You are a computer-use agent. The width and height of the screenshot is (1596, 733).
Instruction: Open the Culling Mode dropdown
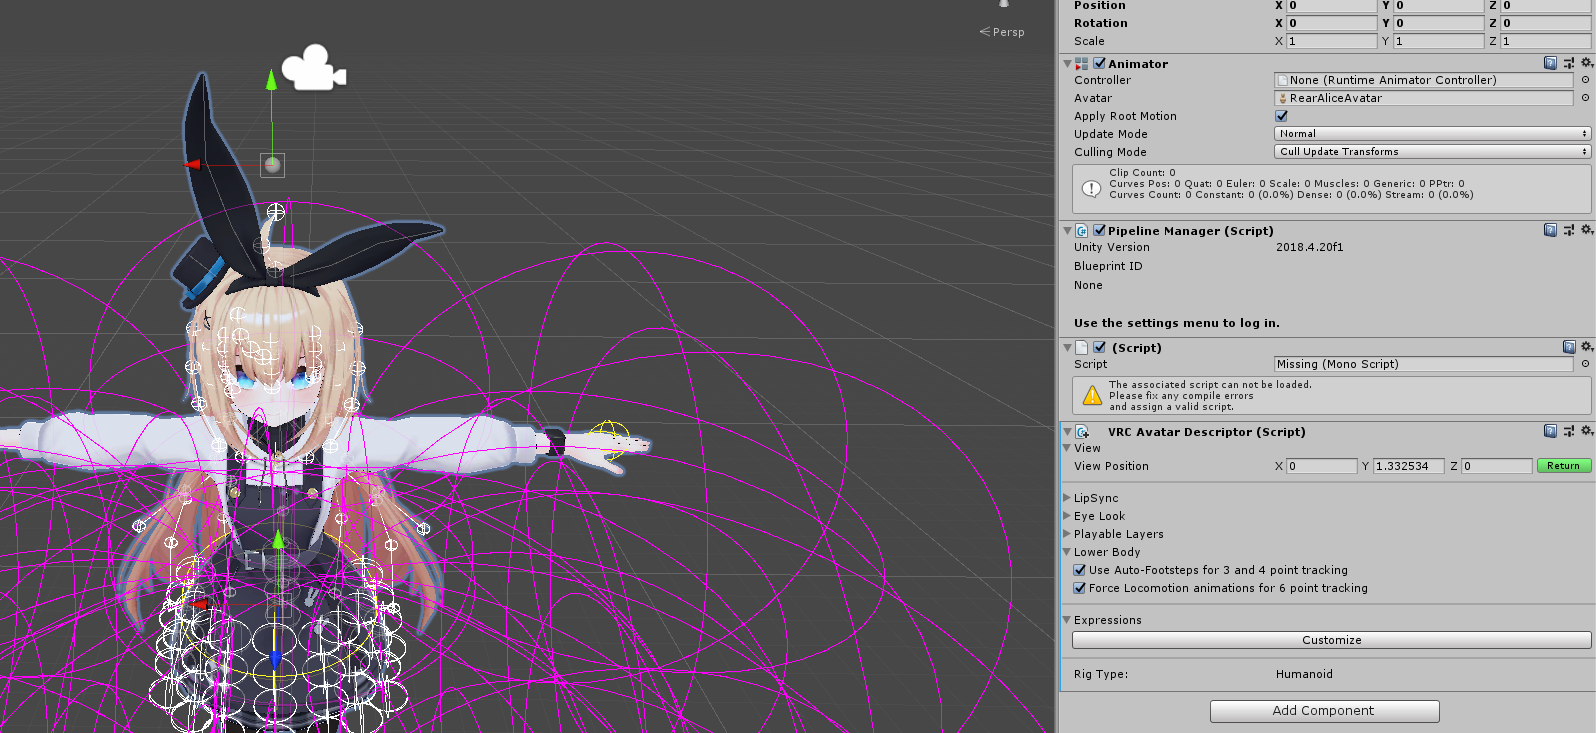[1432, 152]
